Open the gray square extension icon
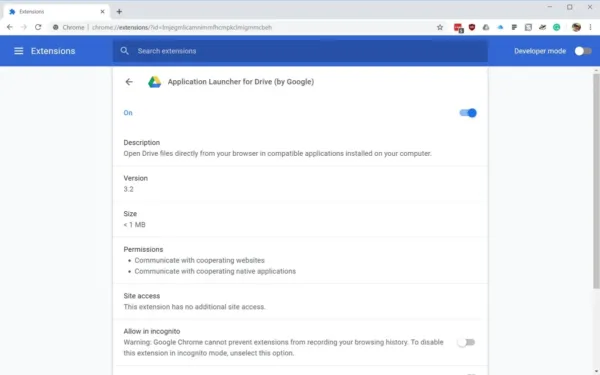Viewport: 600px width, 375px height. pyautogui.click(x=528, y=27)
